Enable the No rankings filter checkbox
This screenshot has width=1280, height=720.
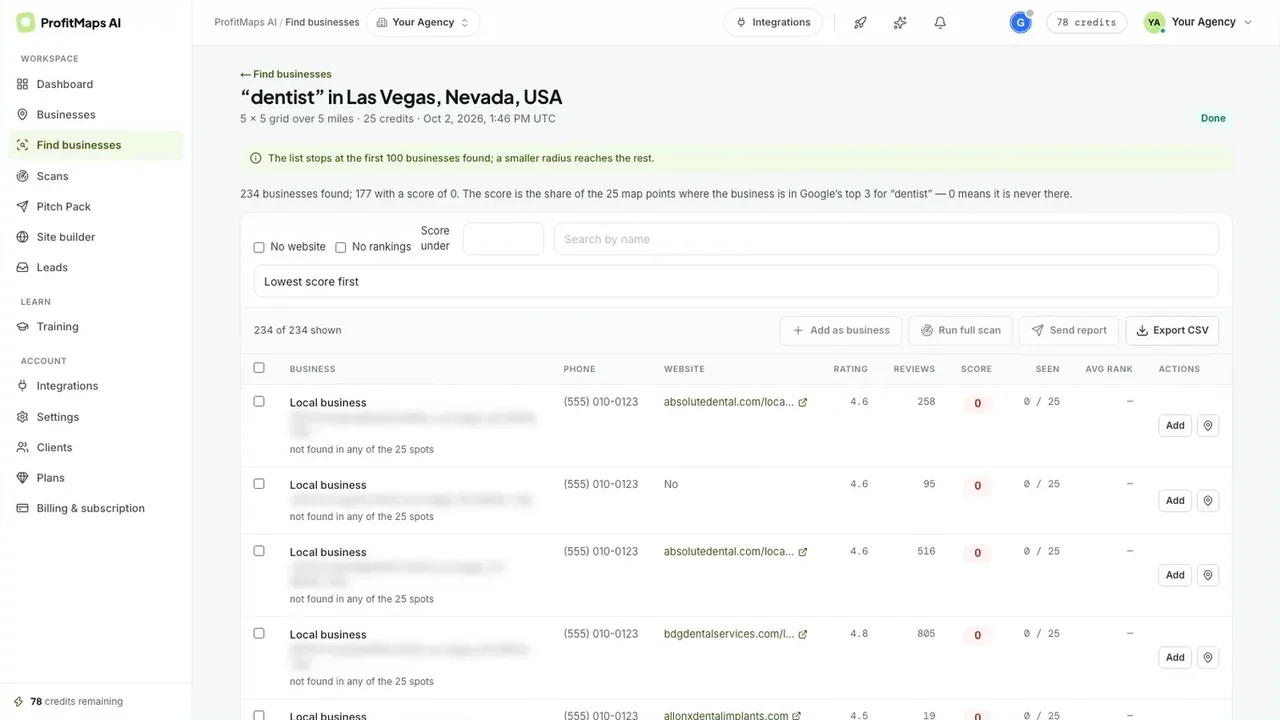point(340,247)
